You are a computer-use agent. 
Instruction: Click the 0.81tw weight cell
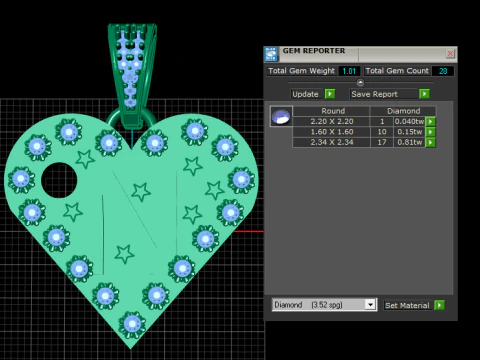[x=409, y=142]
